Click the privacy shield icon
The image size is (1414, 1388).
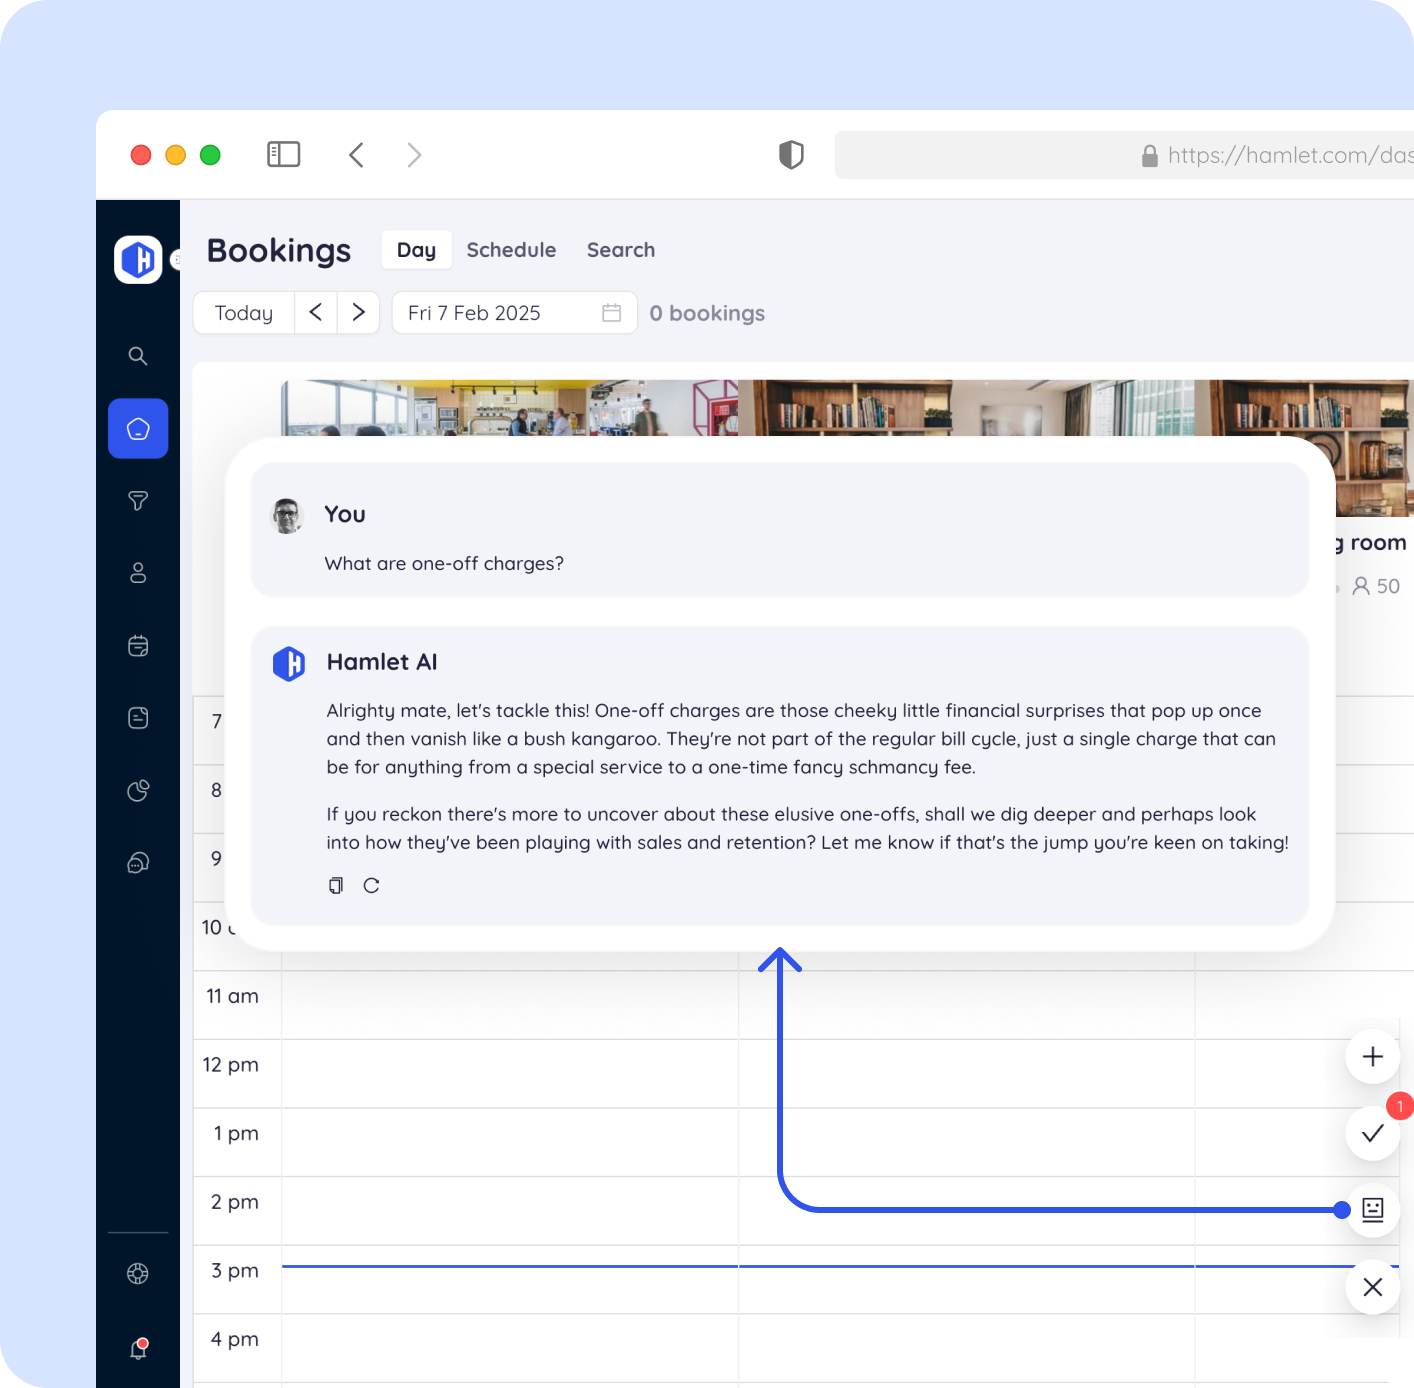(791, 155)
